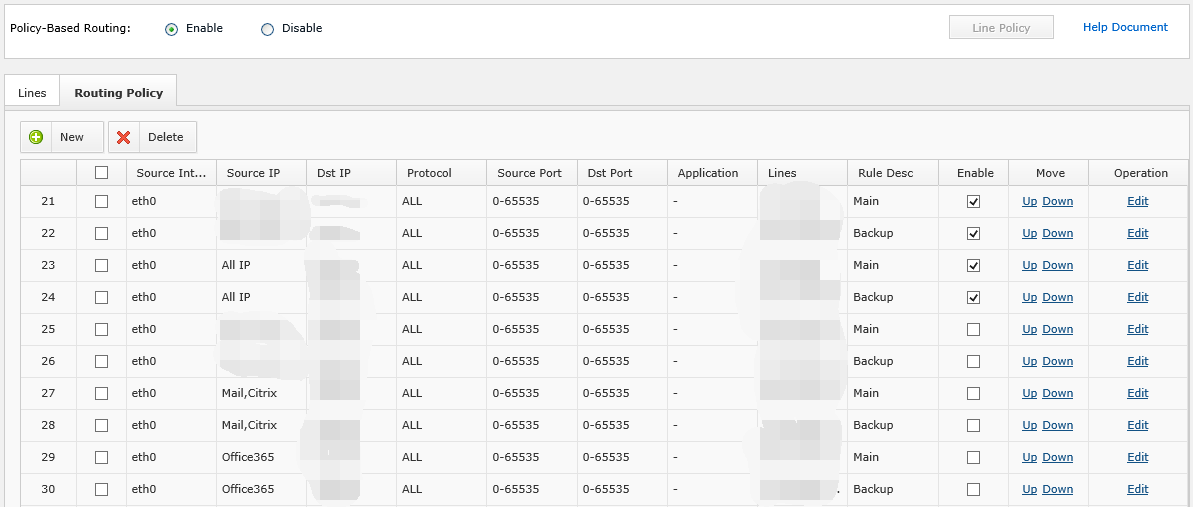This screenshot has width=1193, height=507.
Task: Switch to the Lines tab
Action: tap(32, 93)
